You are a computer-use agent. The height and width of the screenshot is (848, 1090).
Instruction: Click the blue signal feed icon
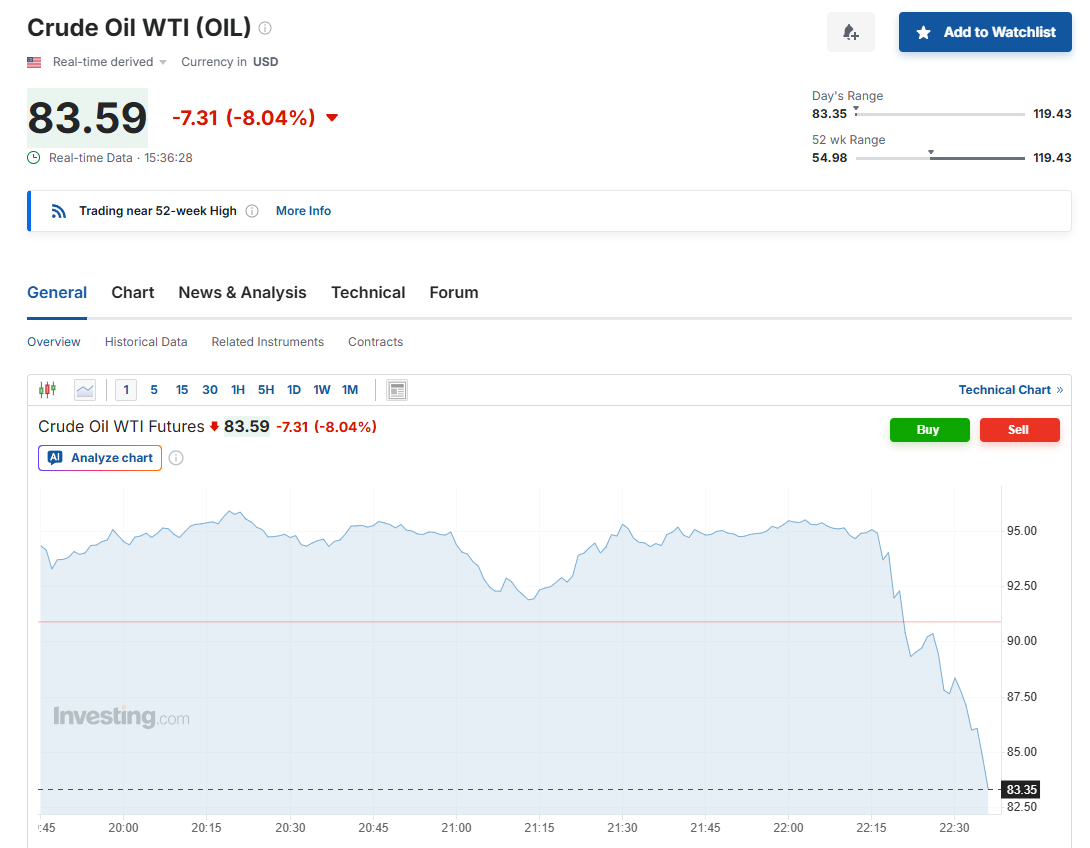[59, 211]
